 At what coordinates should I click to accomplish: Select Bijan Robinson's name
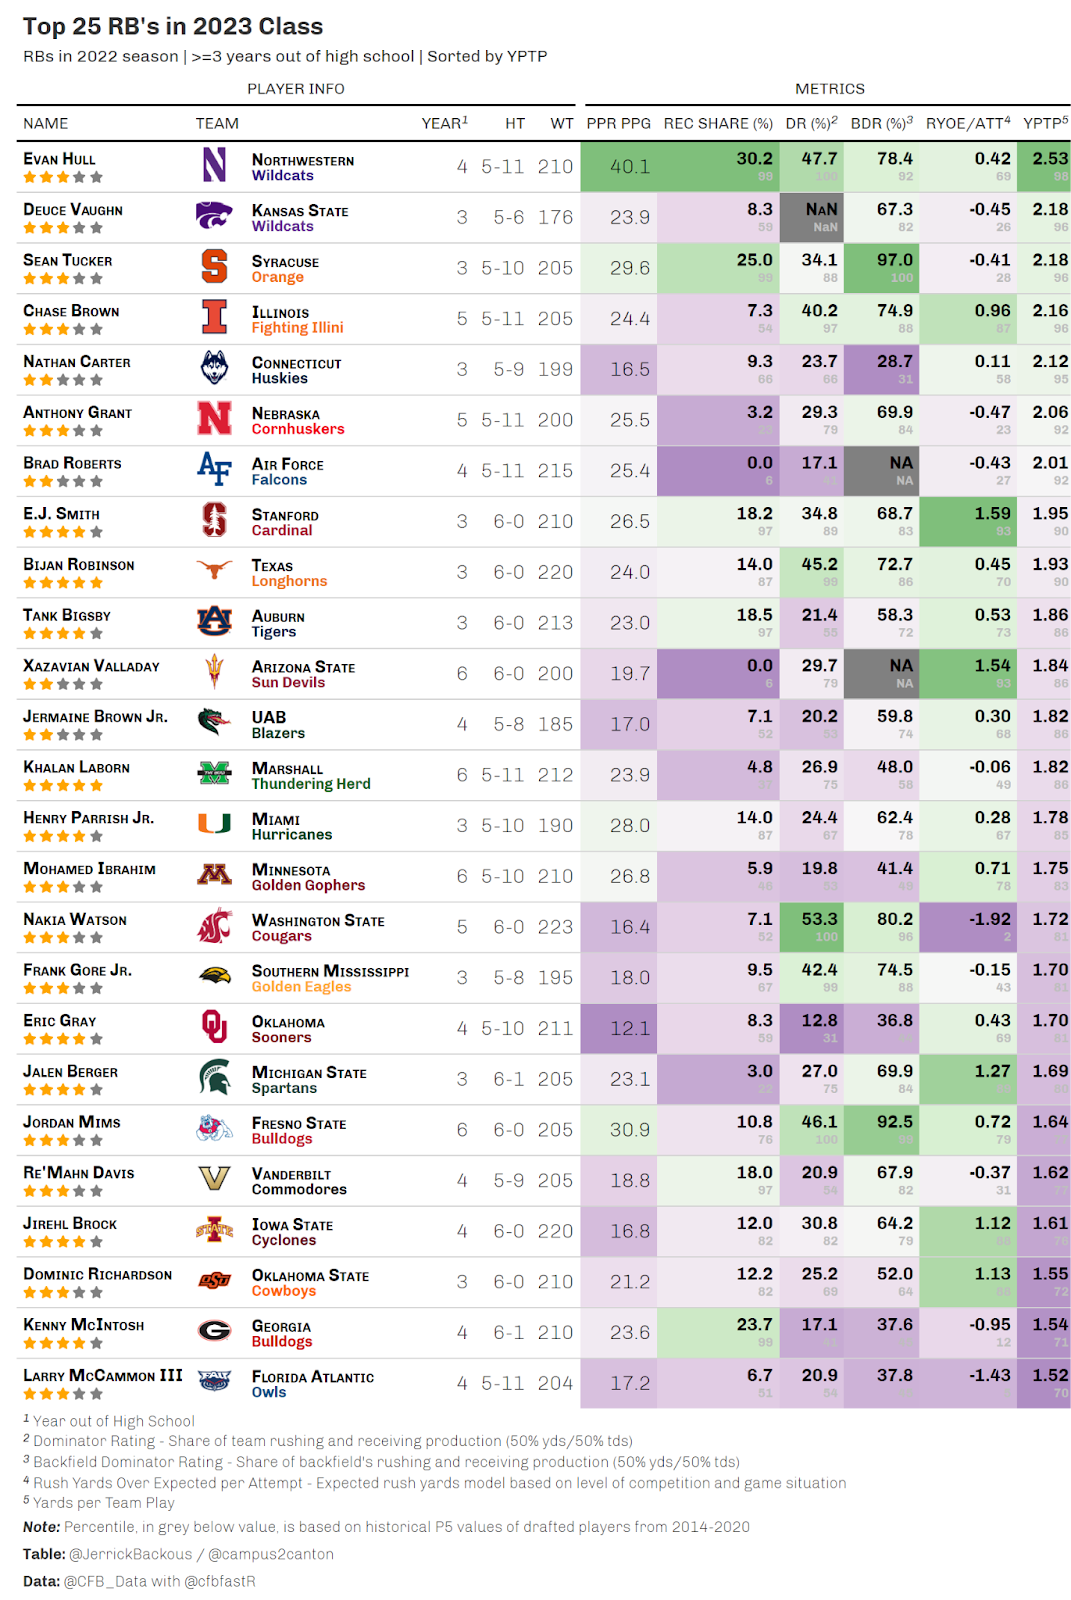point(79,565)
